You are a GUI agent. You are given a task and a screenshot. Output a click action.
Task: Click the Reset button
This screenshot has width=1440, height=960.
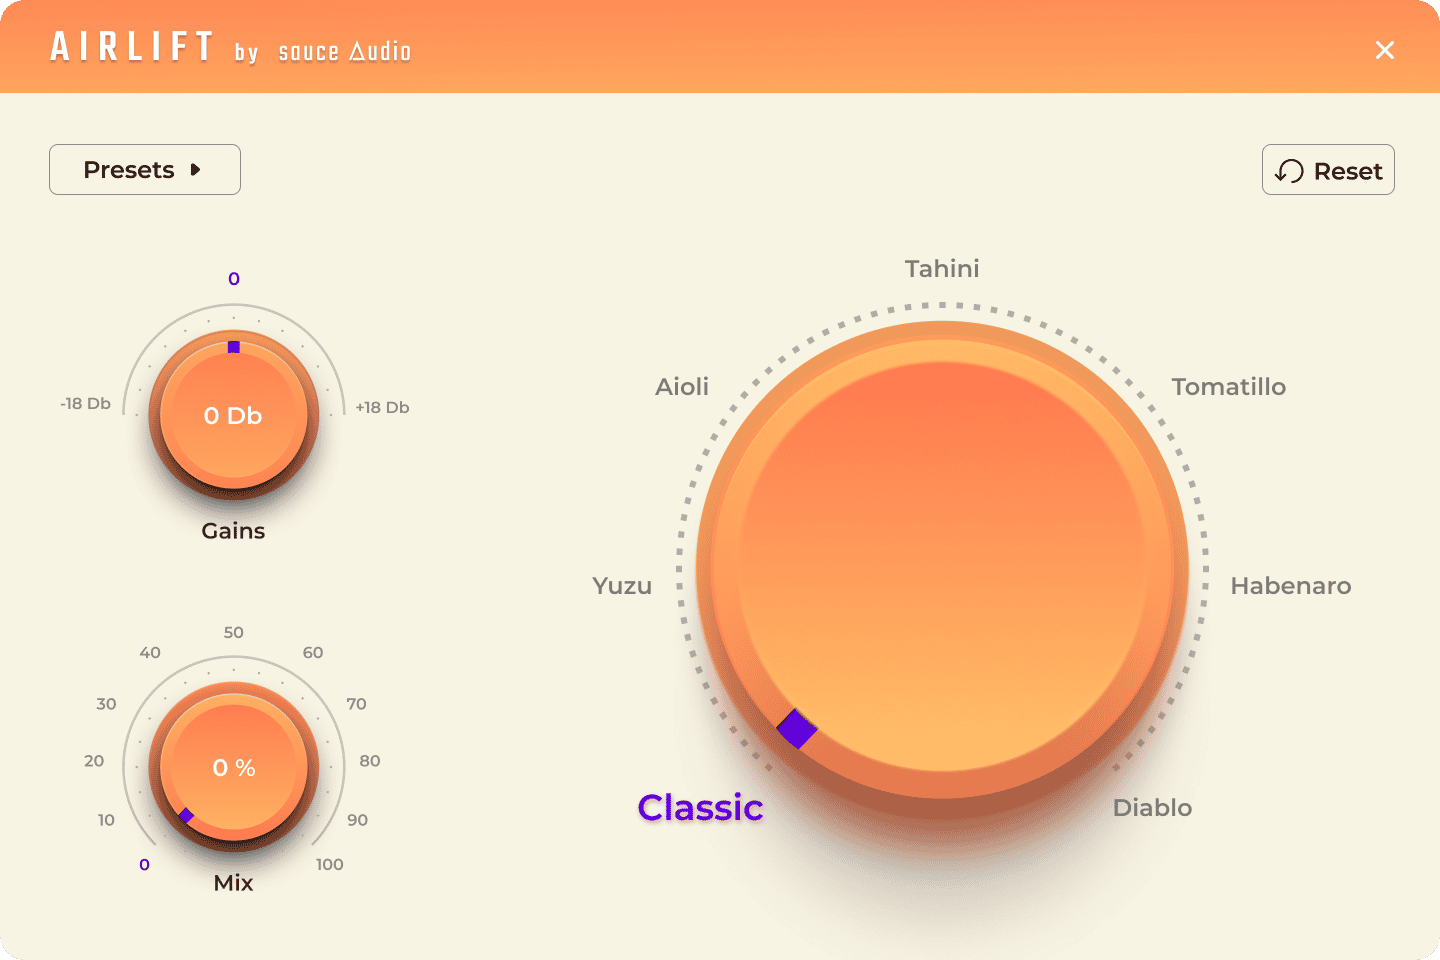pos(1328,170)
